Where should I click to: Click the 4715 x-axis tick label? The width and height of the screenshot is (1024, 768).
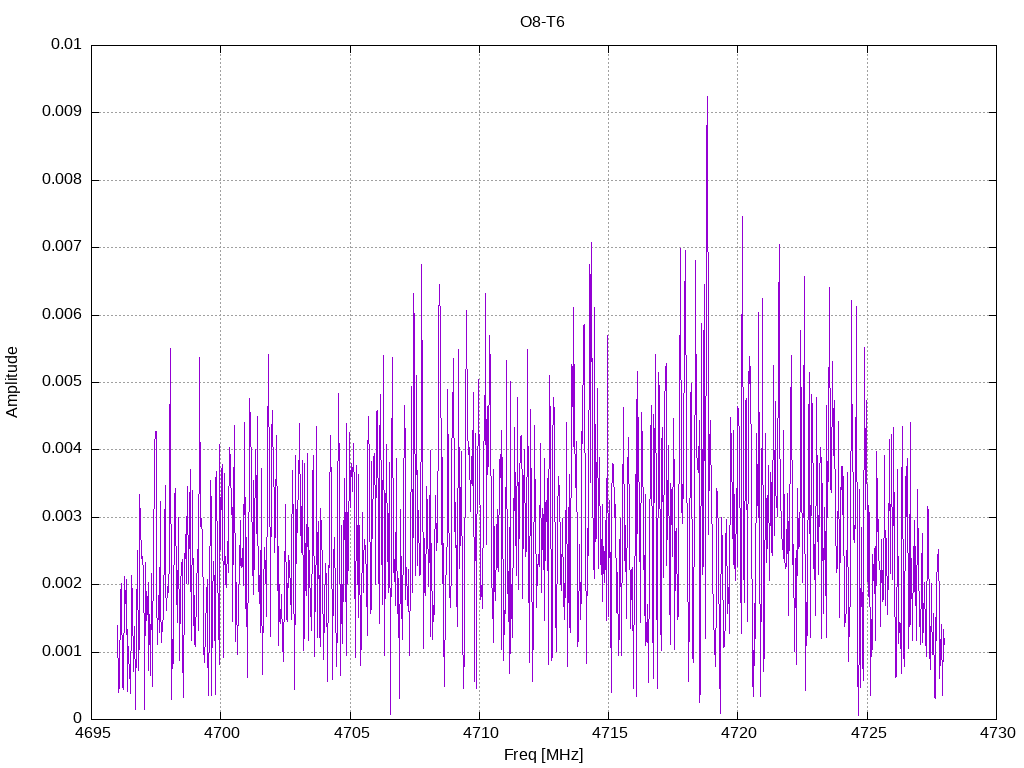(609, 733)
